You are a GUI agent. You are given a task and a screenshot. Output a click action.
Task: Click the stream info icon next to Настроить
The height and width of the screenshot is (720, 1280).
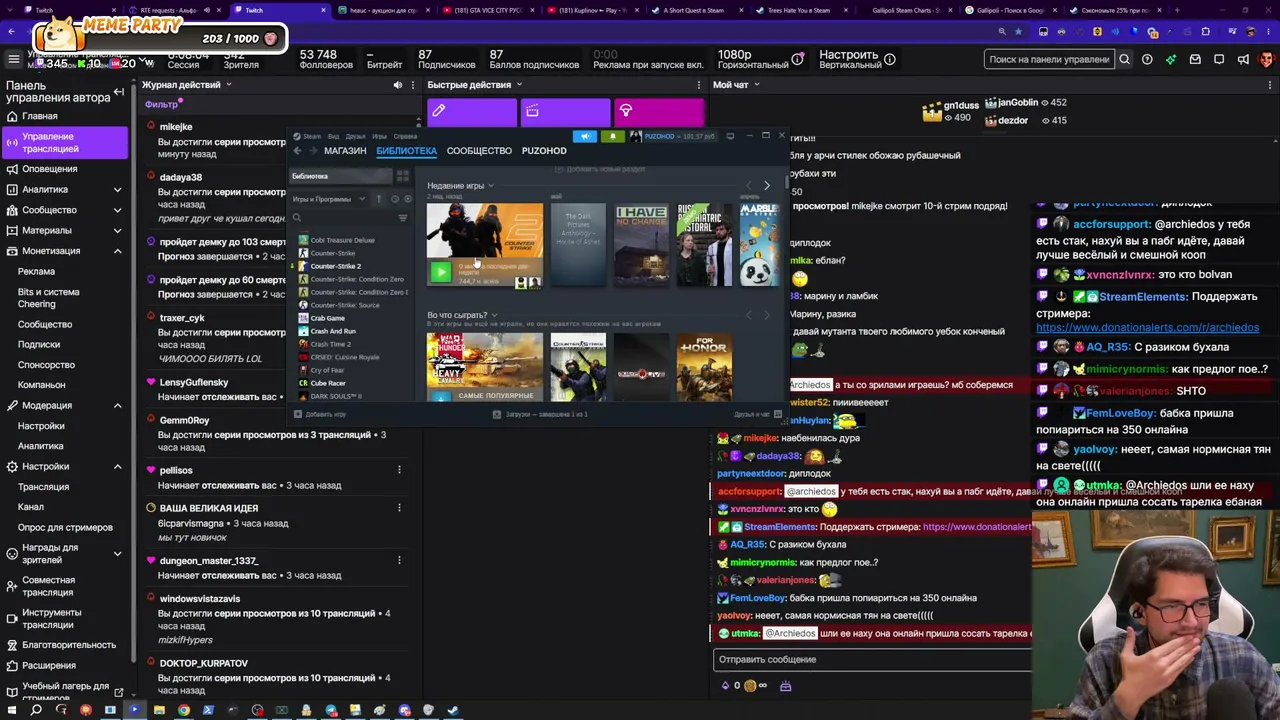[889, 59]
